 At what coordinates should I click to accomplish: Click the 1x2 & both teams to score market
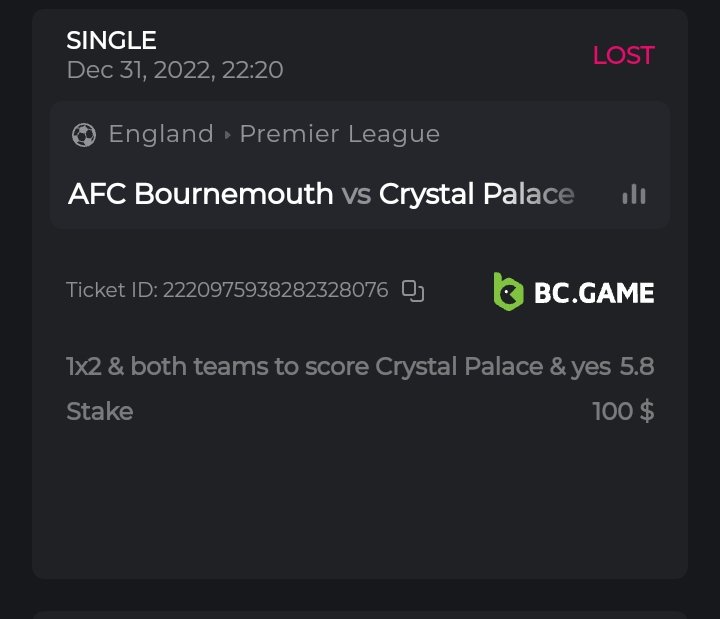(x=337, y=367)
